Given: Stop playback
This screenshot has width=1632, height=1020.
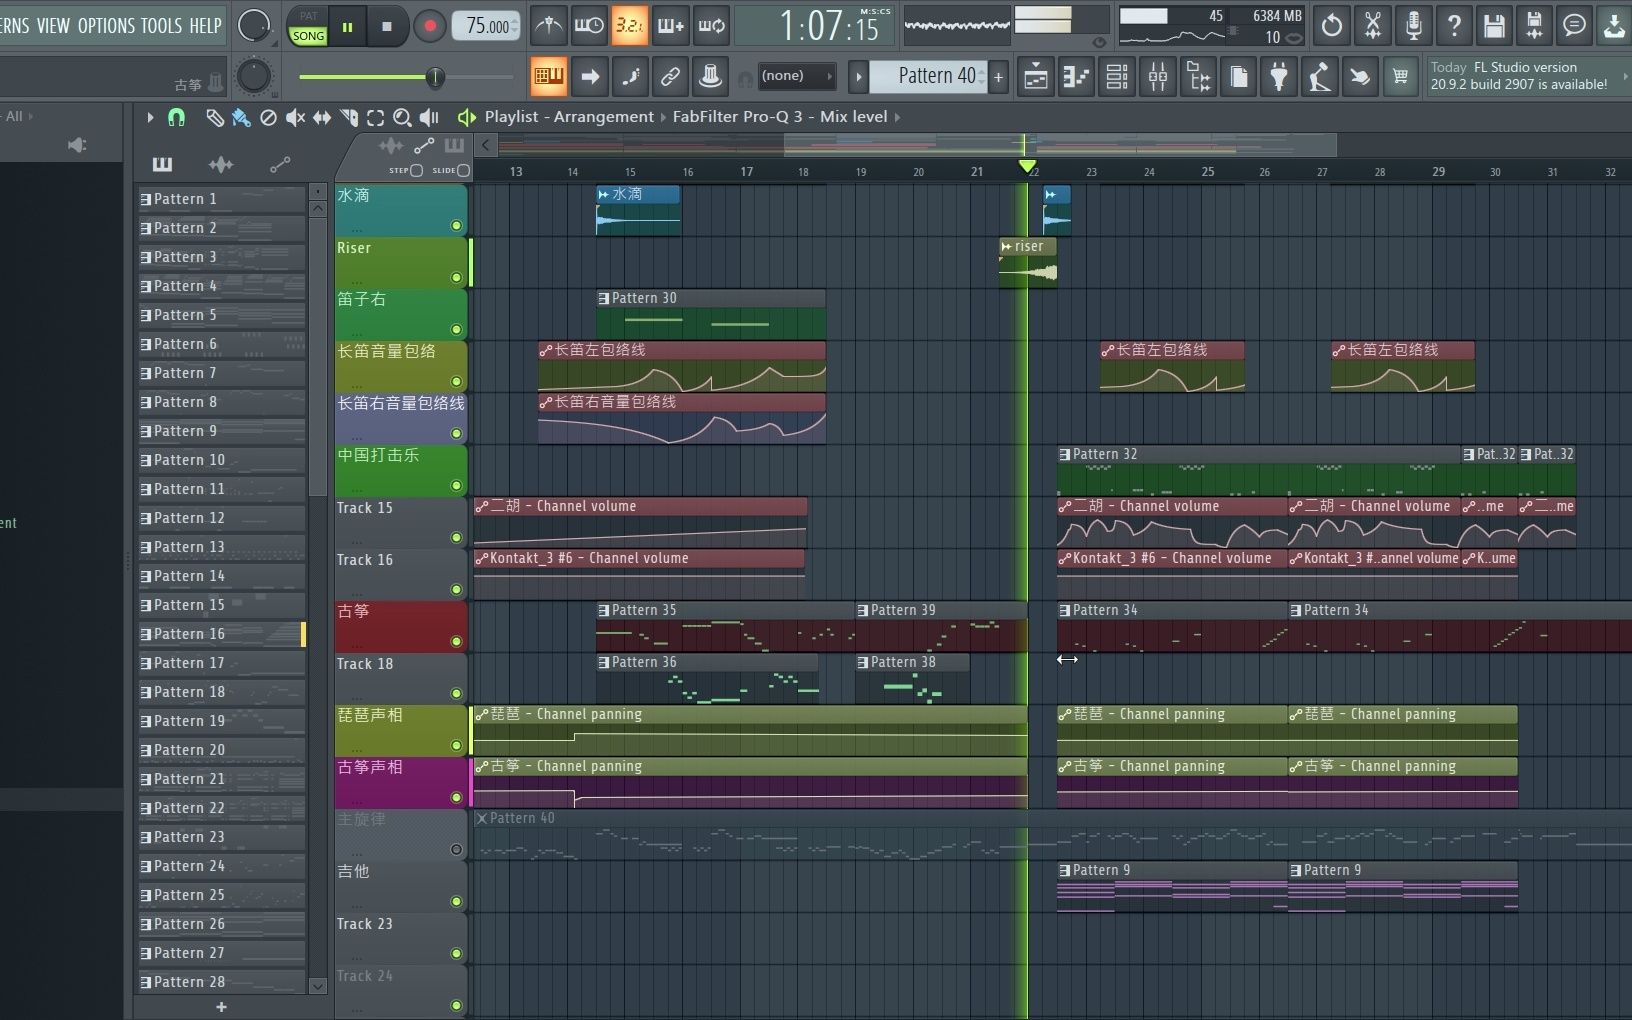Looking at the screenshot, I should click(x=386, y=27).
